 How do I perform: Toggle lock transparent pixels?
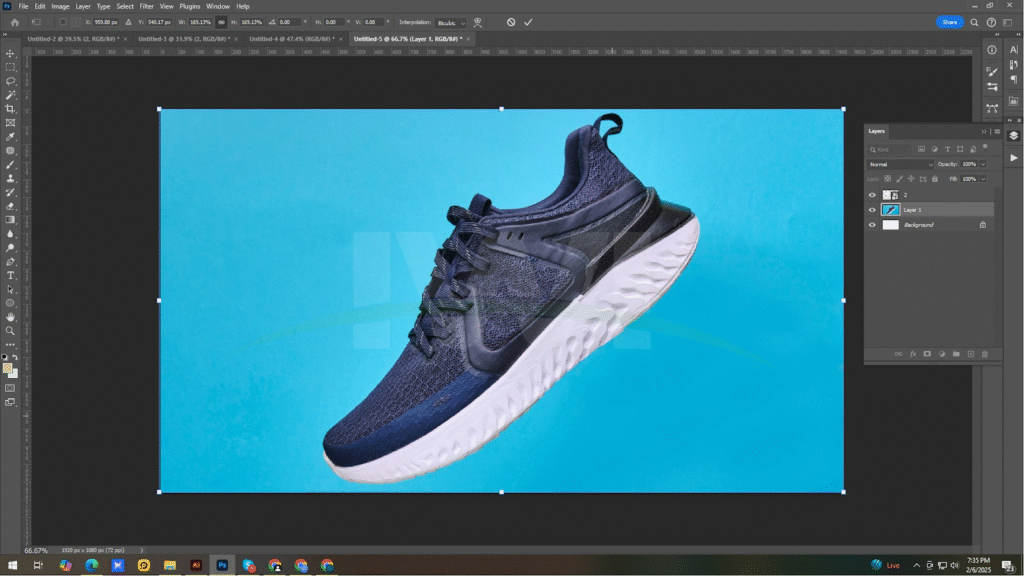(888, 179)
